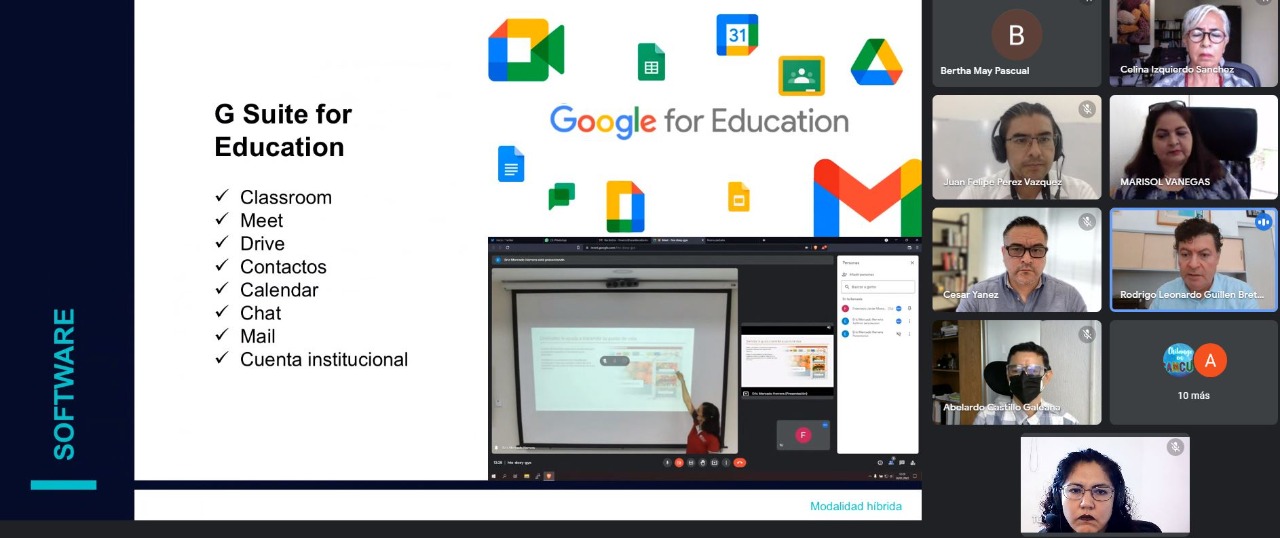Click the yellow Google Slides icon

point(738,196)
